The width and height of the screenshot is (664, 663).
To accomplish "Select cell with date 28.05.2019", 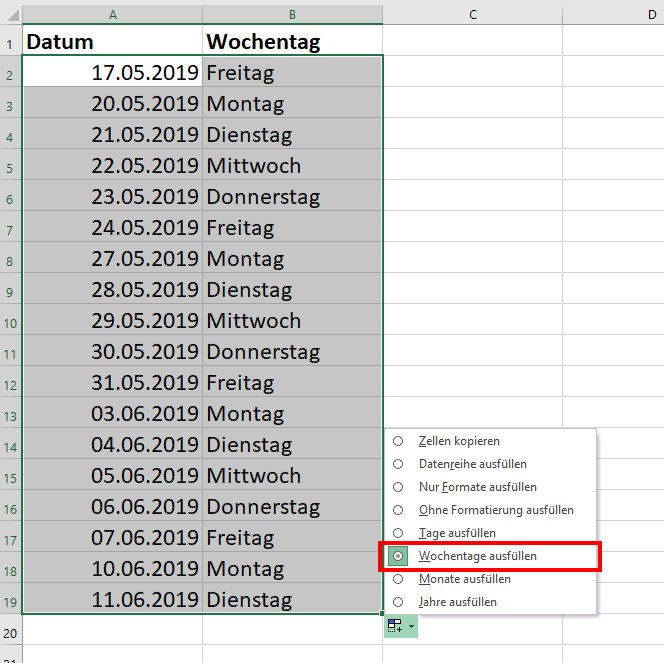I will pyautogui.click(x=113, y=288).
